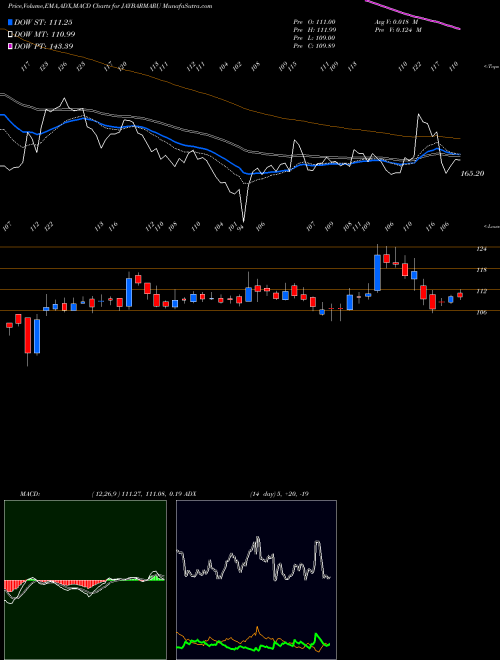
Task: Click the 112 price axis label
Action: pyautogui.click(x=481, y=291)
